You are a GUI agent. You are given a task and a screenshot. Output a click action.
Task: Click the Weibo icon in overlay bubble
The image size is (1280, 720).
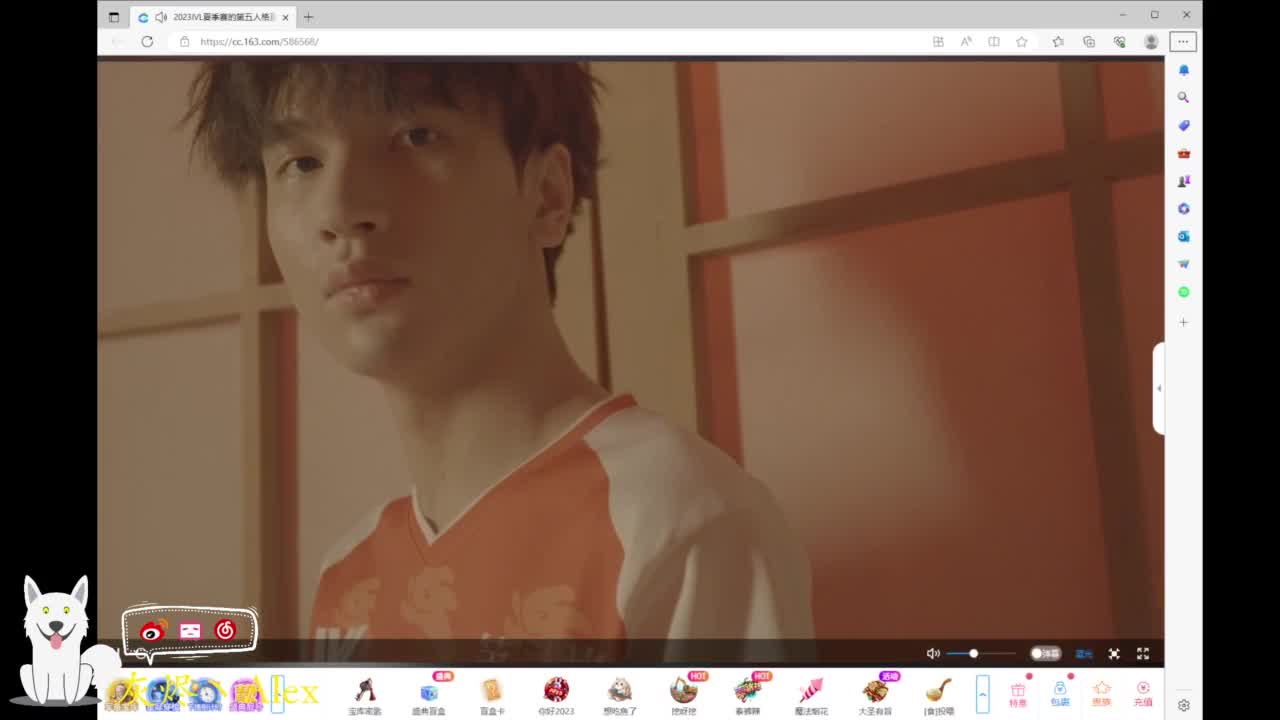click(153, 630)
